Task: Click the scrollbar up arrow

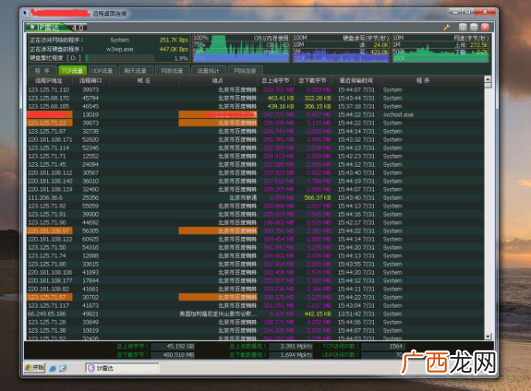Action: (x=488, y=80)
